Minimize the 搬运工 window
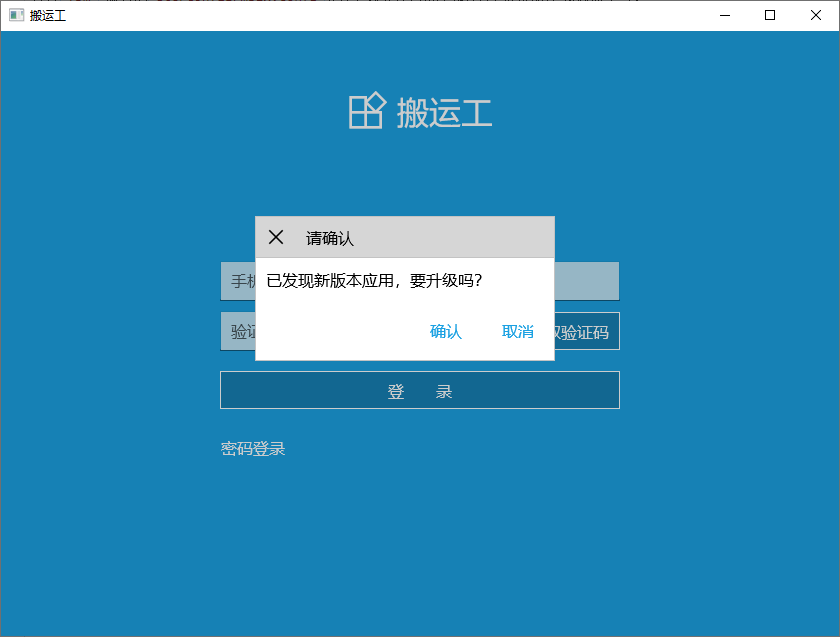The width and height of the screenshot is (840, 637). (x=725, y=15)
